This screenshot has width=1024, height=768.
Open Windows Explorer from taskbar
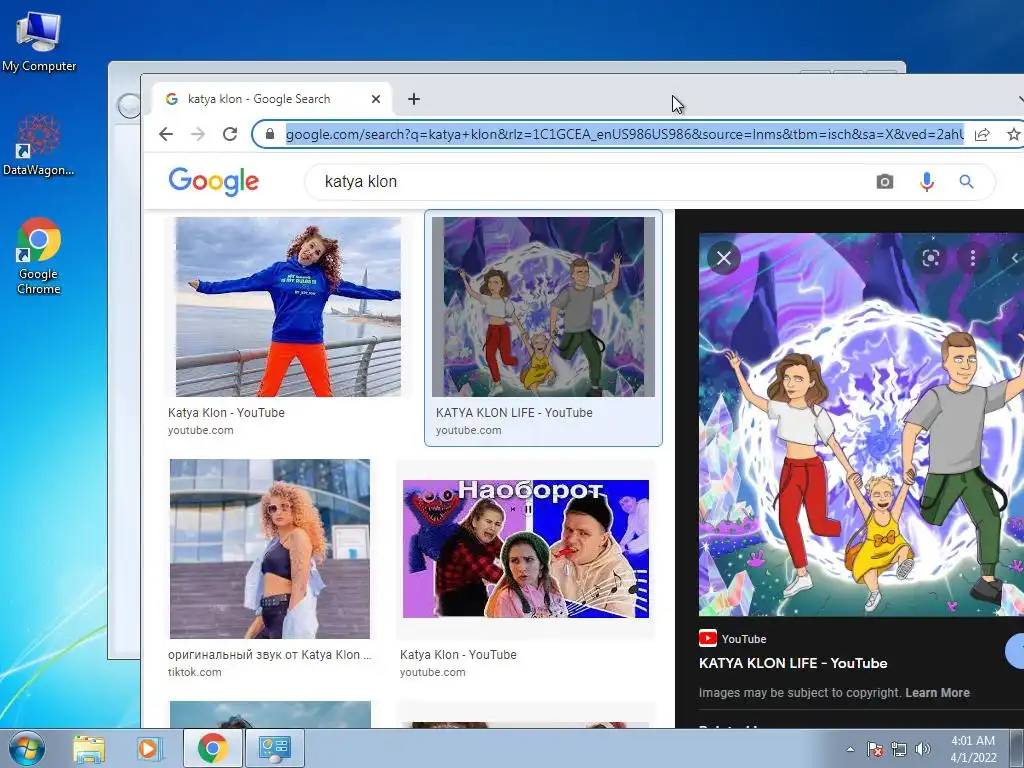coord(88,748)
